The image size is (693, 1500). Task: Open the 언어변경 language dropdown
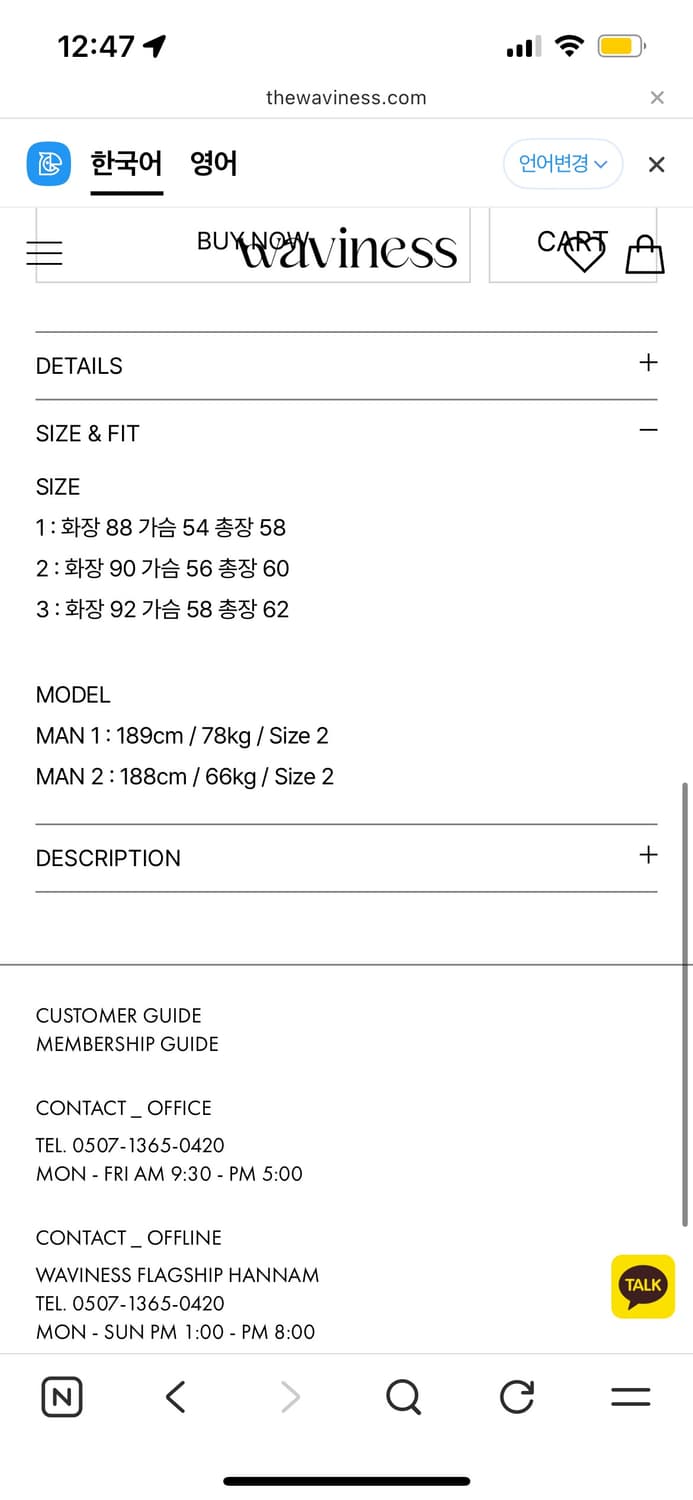click(562, 164)
